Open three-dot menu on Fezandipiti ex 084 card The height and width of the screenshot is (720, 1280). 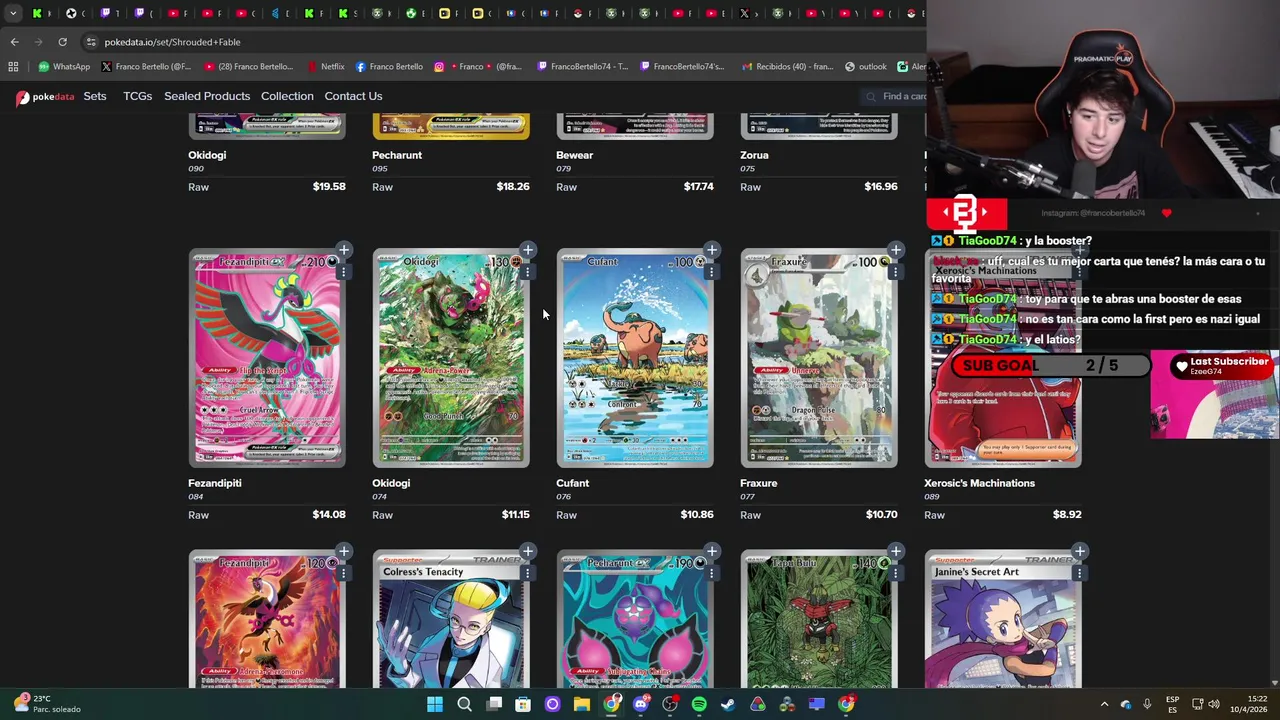pyautogui.click(x=343, y=272)
